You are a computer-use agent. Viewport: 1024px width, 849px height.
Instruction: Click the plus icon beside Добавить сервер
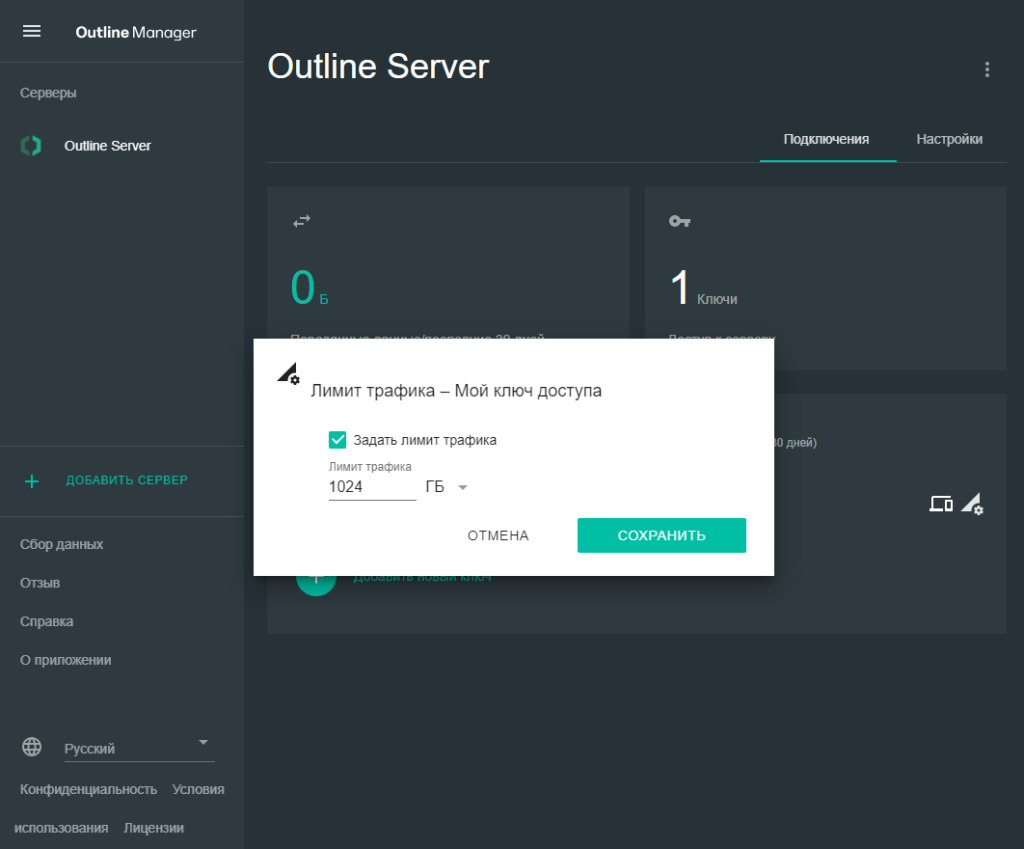(x=32, y=481)
